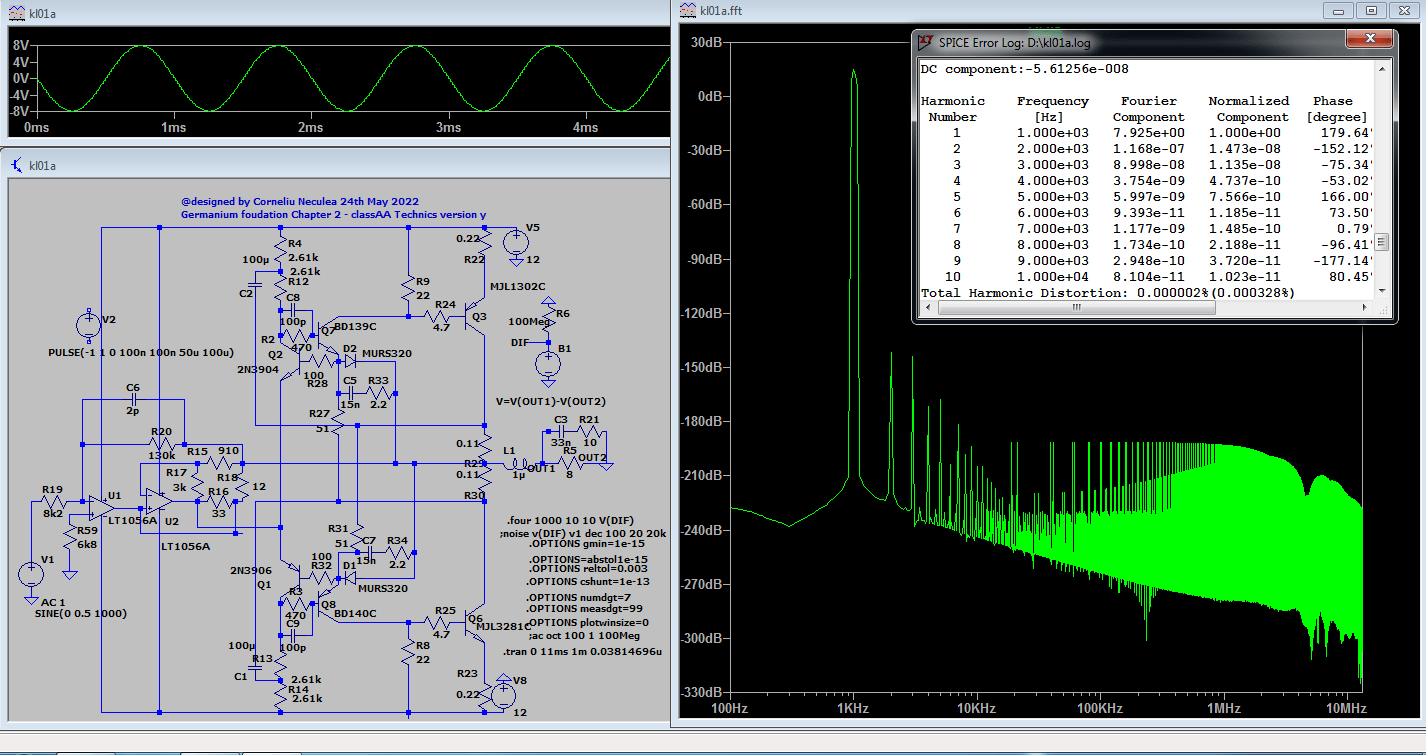Click the Fourier component value 7.925e+00
Viewport: 1426px width, 755px height.
pyautogui.click(x=1148, y=133)
